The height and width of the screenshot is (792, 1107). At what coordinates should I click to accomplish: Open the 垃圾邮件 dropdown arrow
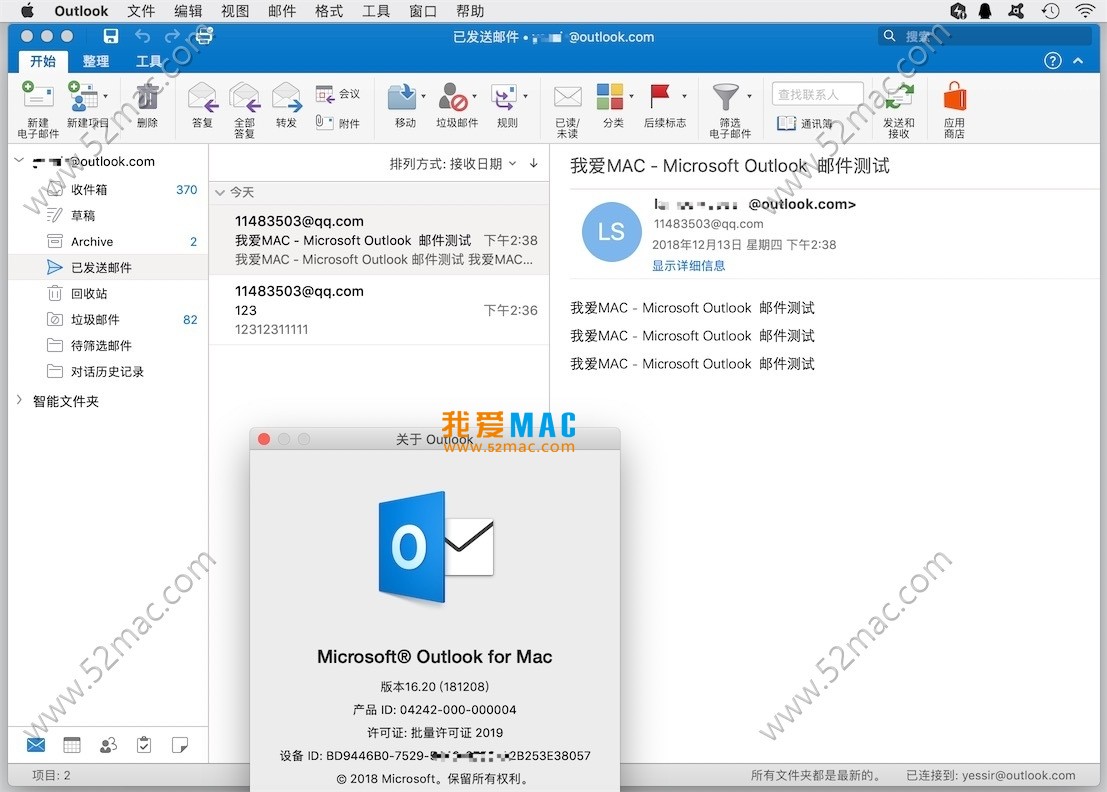pyautogui.click(x=474, y=96)
